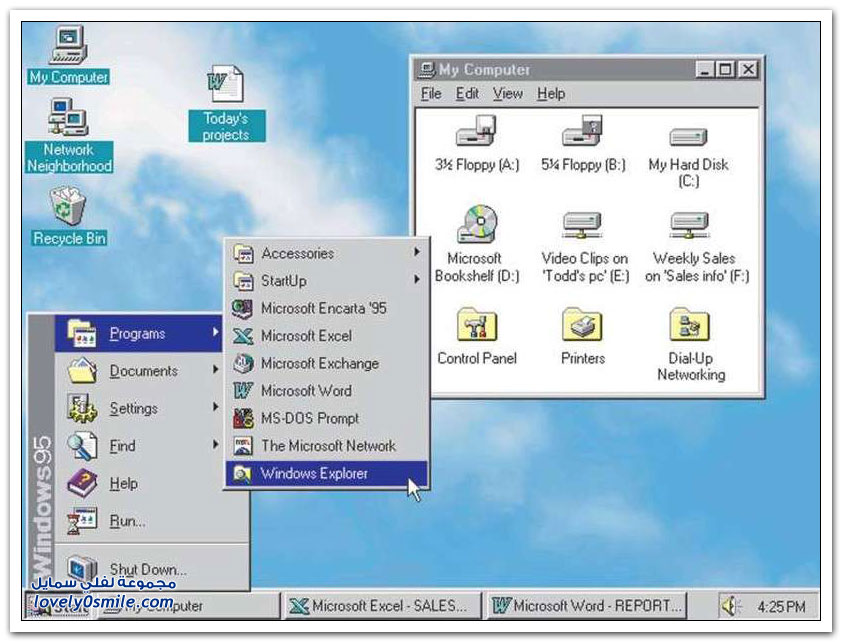Click the "Windows Explorer" menu text
Screen dimensions: 842x642
(x=314, y=473)
